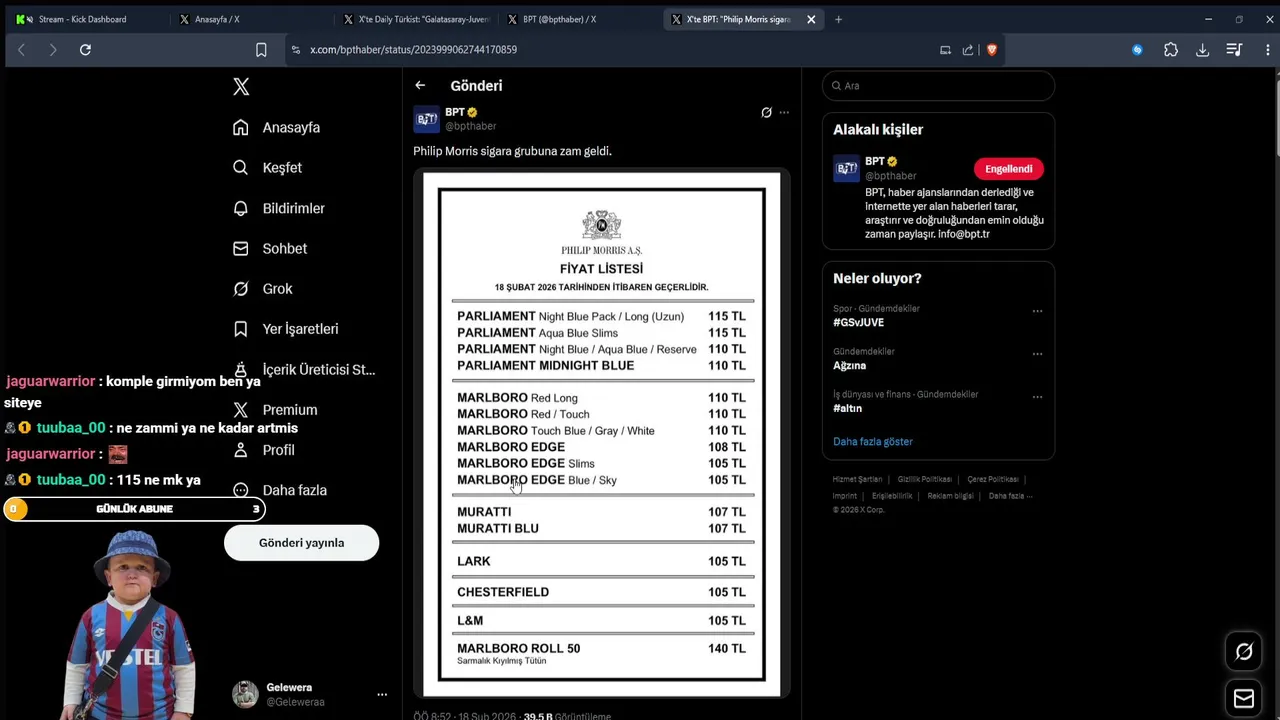Switch to the Stream - Kick Dashboard tab
Viewport: 1280px width, 720px height.
pyautogui.click(x=82, y=19)
